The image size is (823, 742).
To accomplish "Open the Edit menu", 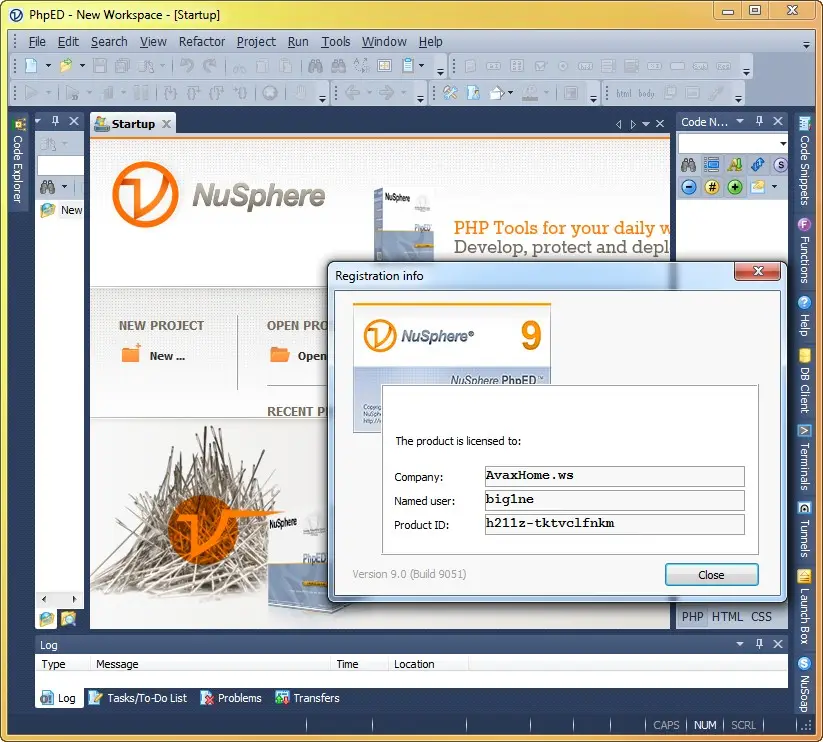I will [x=68, y=41].
